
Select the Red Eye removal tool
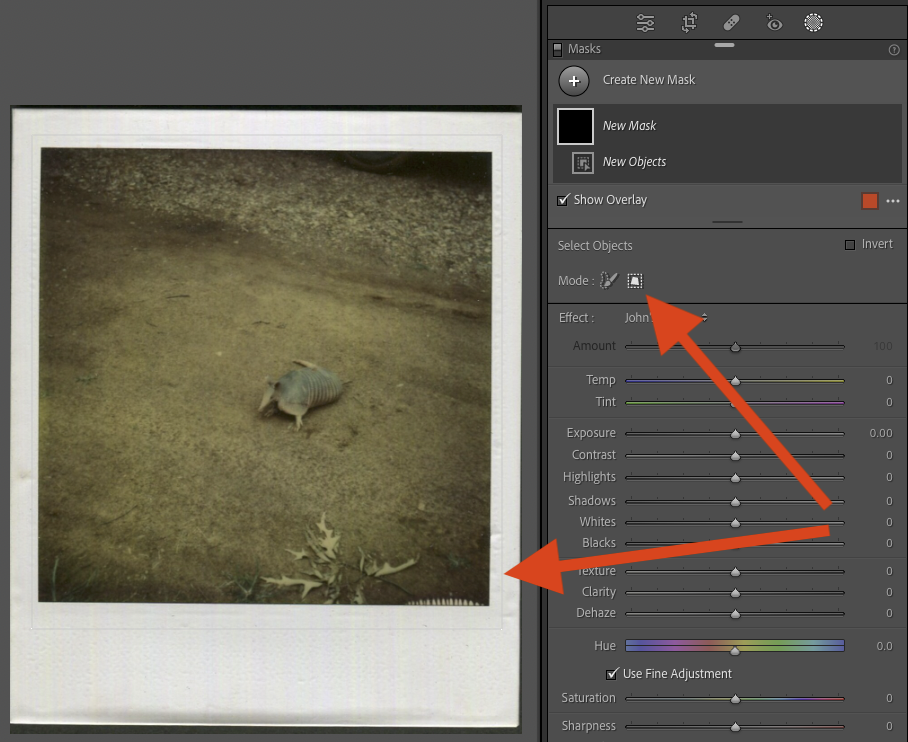click(x=773, y=22)
